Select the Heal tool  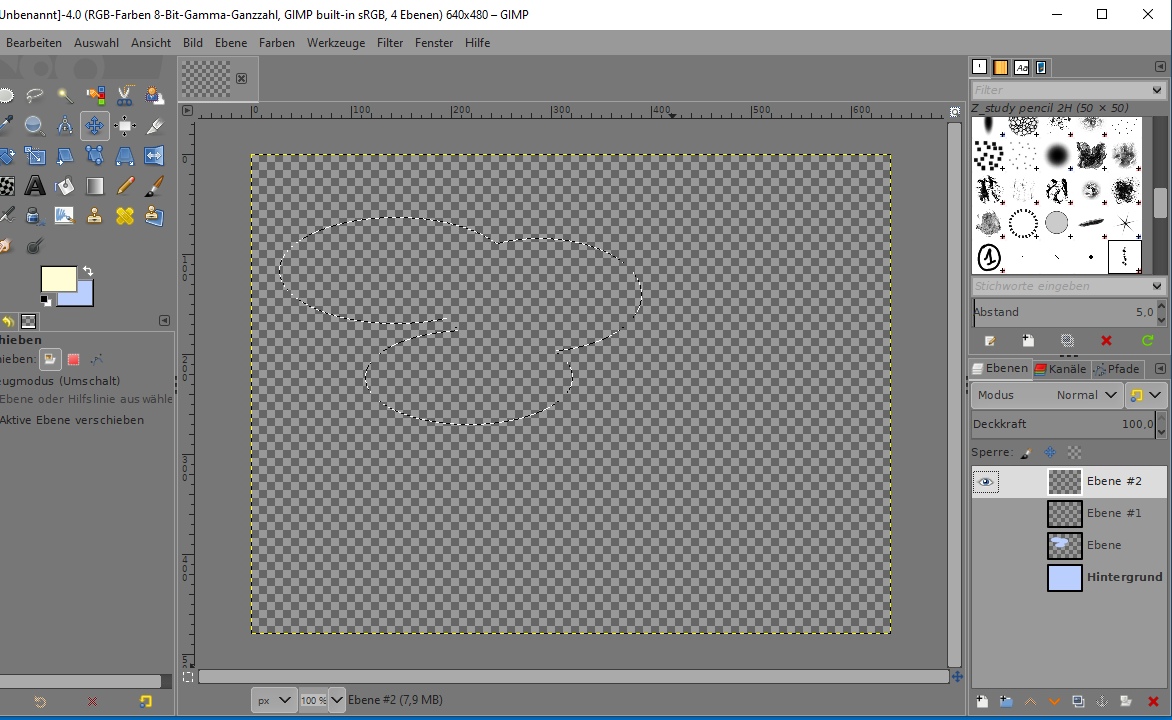coord(125,216)
